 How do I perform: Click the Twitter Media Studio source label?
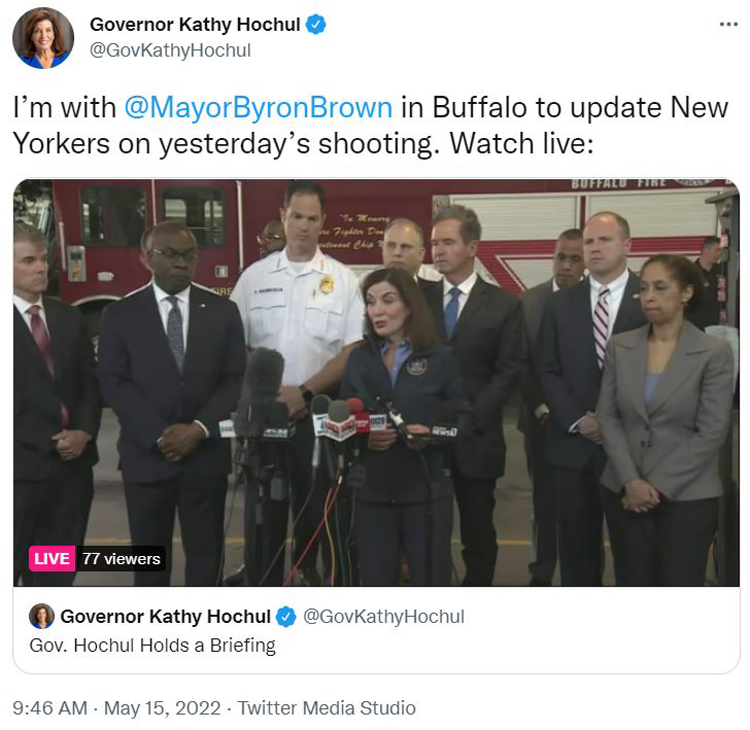[327, 708]
